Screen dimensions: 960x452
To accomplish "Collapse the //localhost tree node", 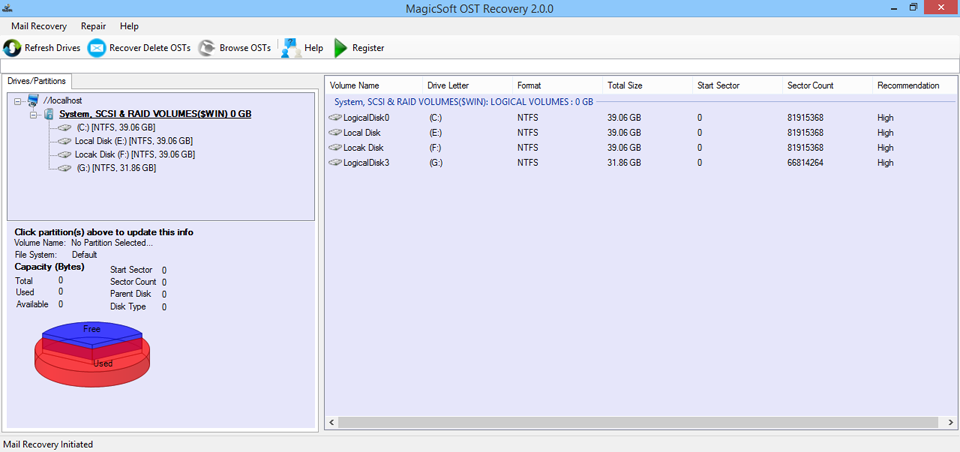I will 17,101.
